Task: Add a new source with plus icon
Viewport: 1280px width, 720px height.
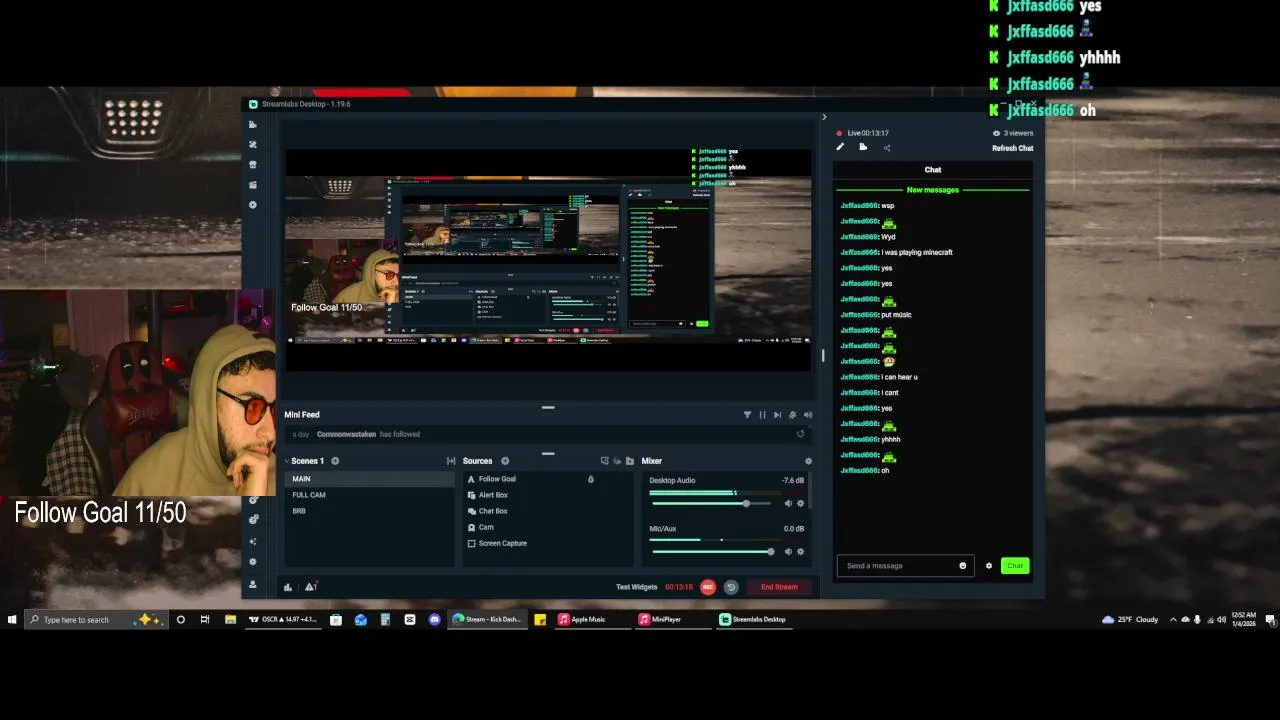Action: 505,461
